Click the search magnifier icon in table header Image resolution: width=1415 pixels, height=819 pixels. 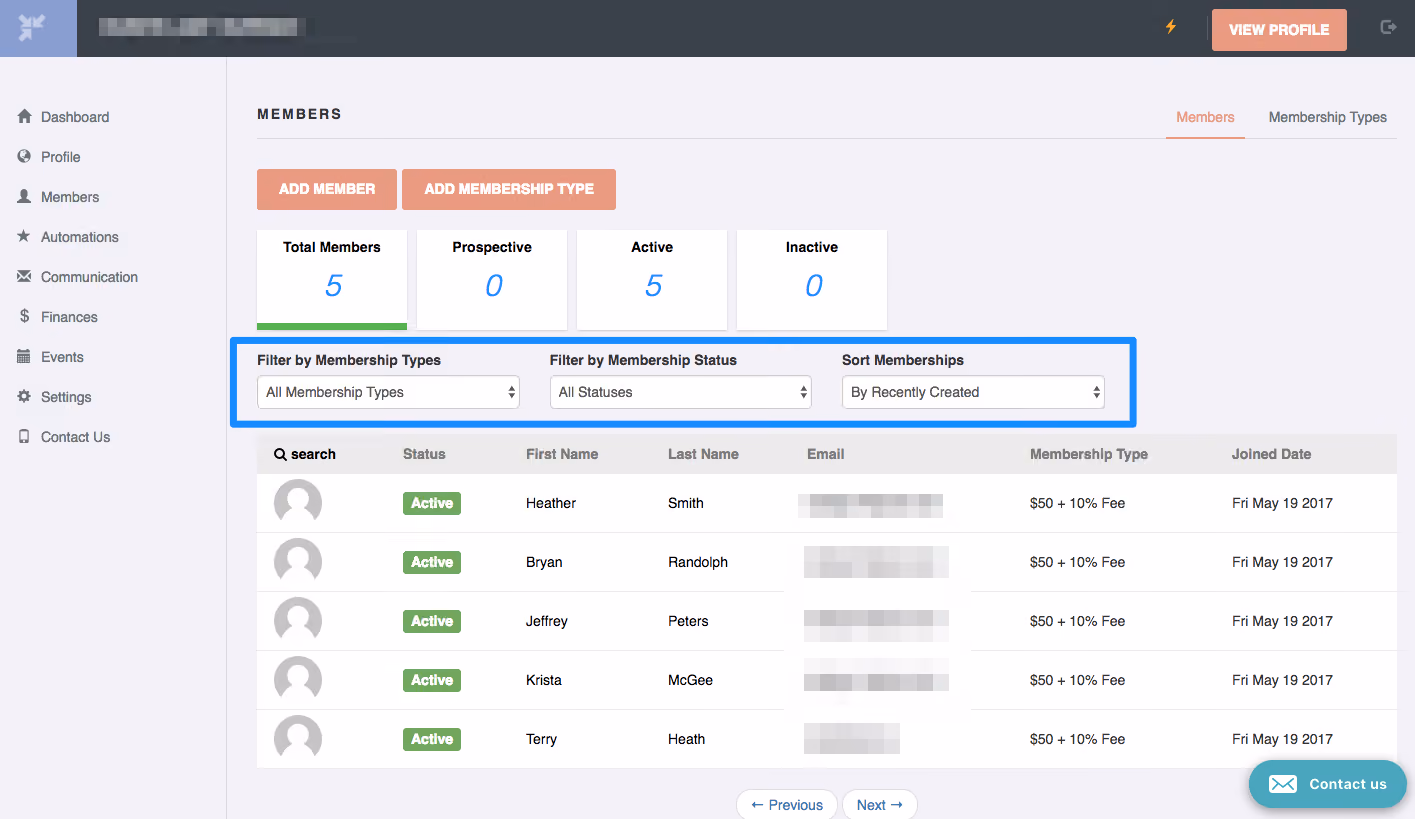[280, 454]
